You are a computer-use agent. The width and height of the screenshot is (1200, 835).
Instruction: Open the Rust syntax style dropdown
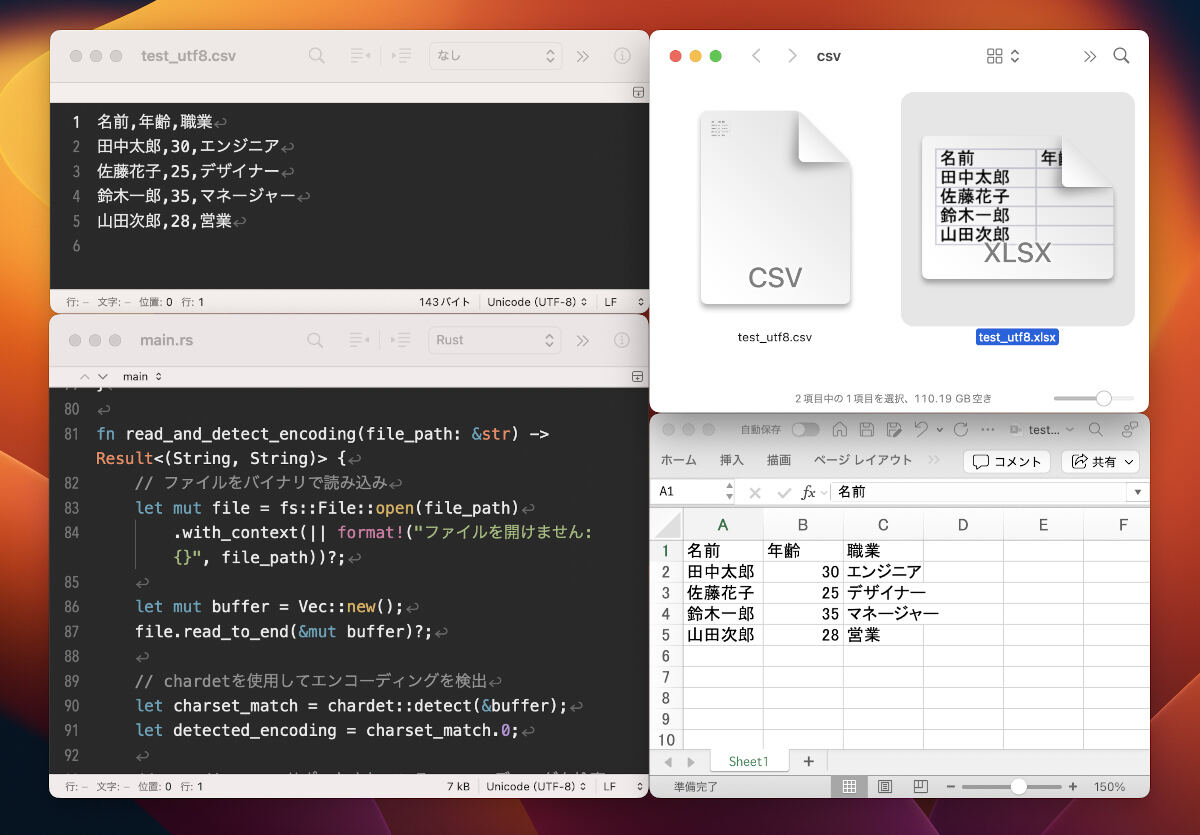(x=495, y=340)
